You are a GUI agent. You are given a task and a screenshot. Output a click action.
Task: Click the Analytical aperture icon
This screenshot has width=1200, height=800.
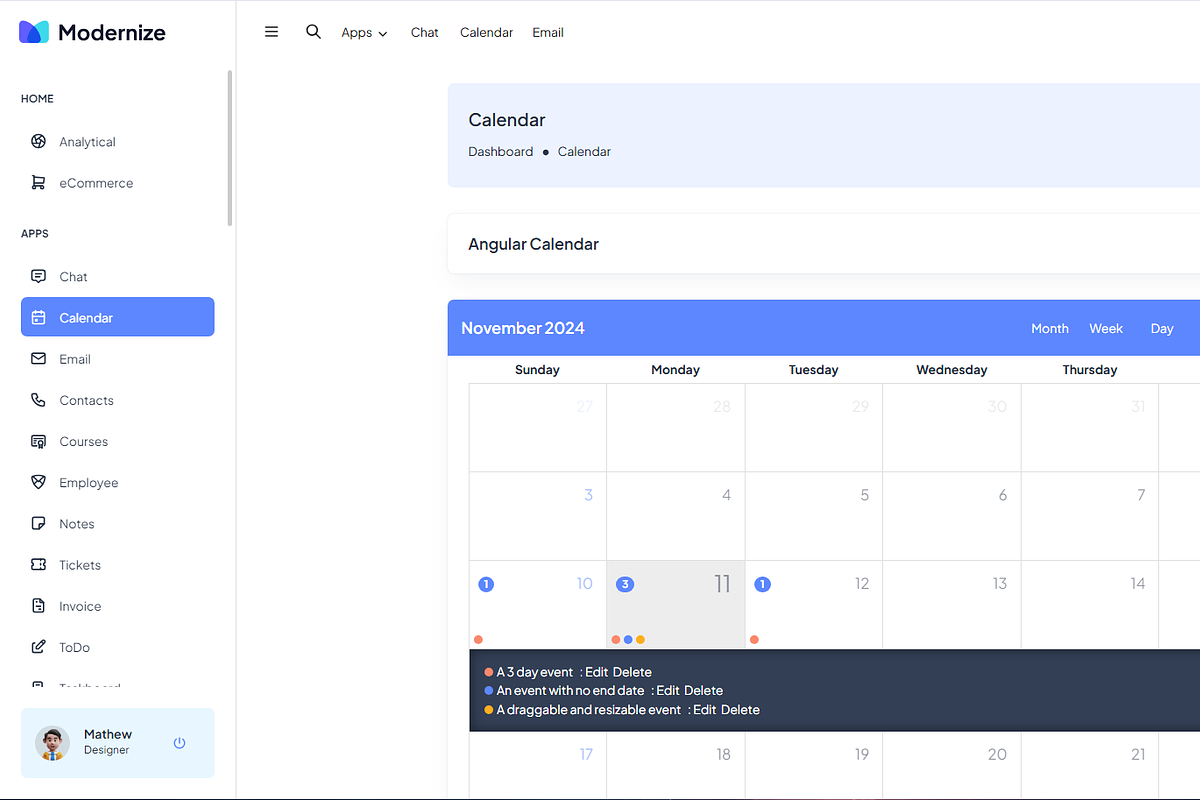click(x=38, y=141)
